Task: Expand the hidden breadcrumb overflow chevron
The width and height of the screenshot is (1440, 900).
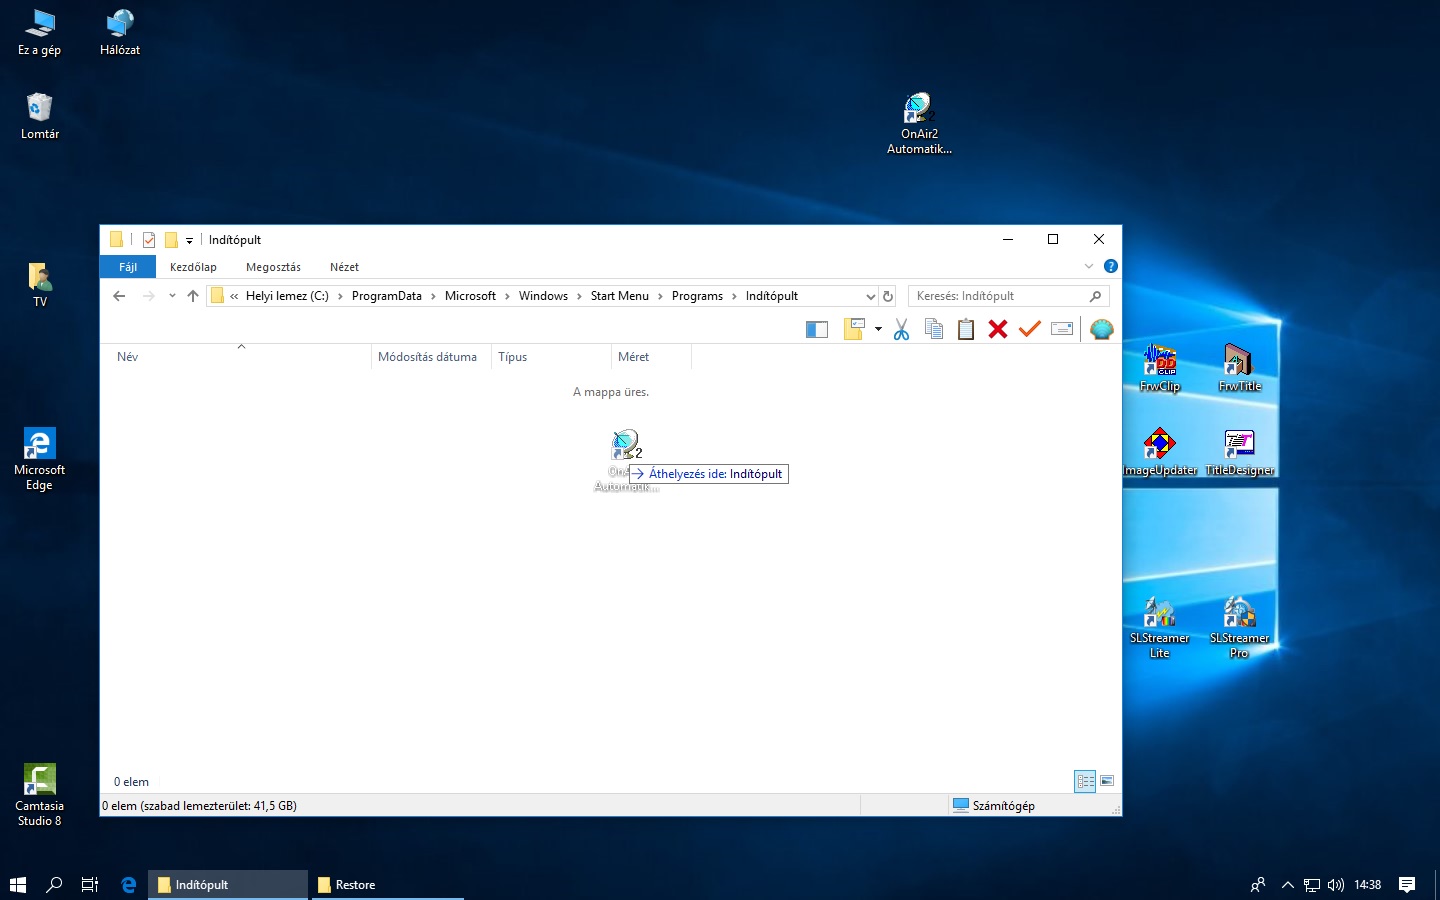Action: click(234, 296)
